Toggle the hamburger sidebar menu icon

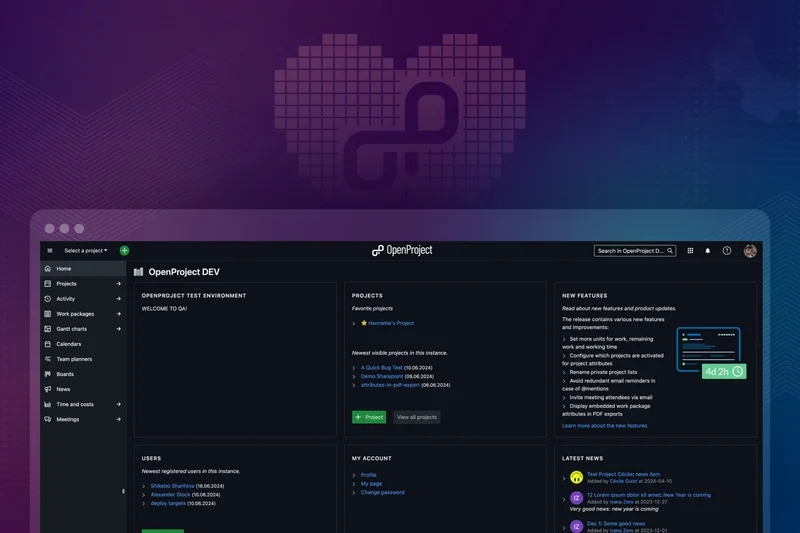point(49,250)
